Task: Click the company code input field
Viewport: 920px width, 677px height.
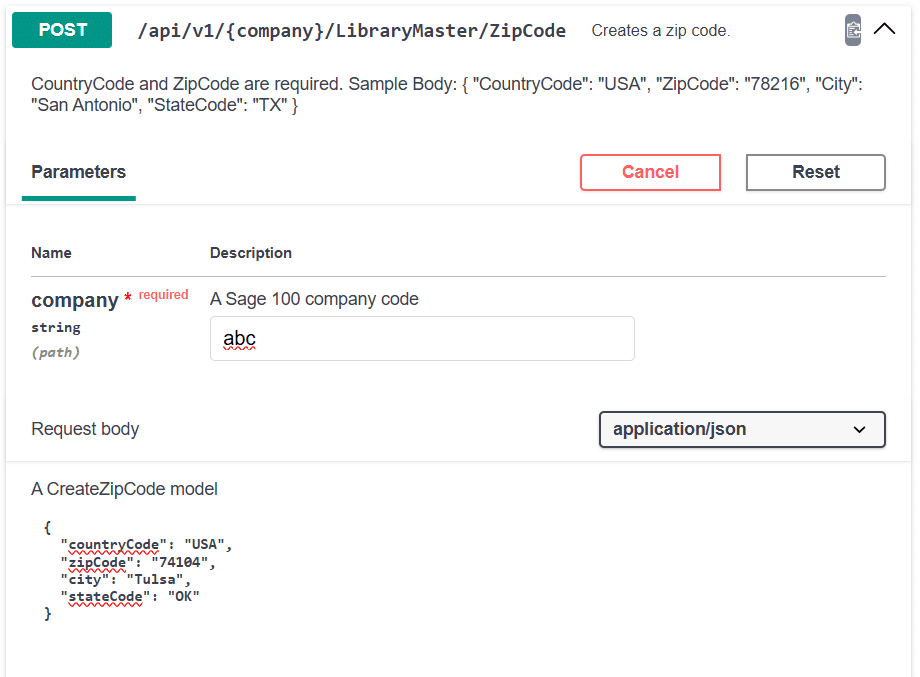Action: tap(422, 338)
